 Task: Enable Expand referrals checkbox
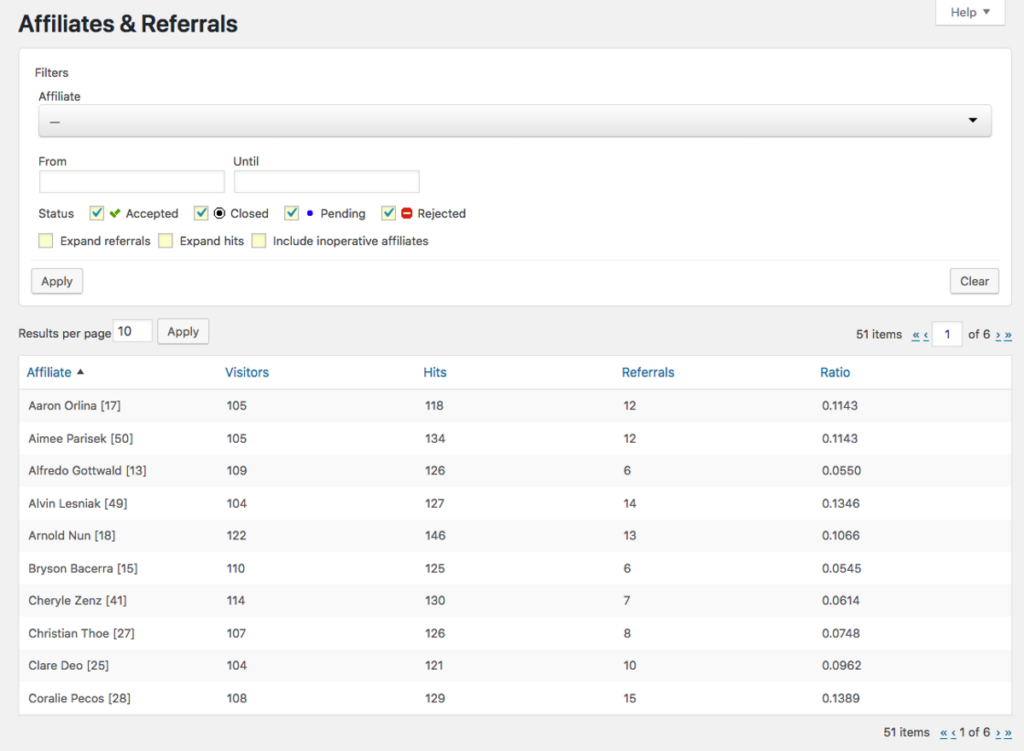(46, 241)
